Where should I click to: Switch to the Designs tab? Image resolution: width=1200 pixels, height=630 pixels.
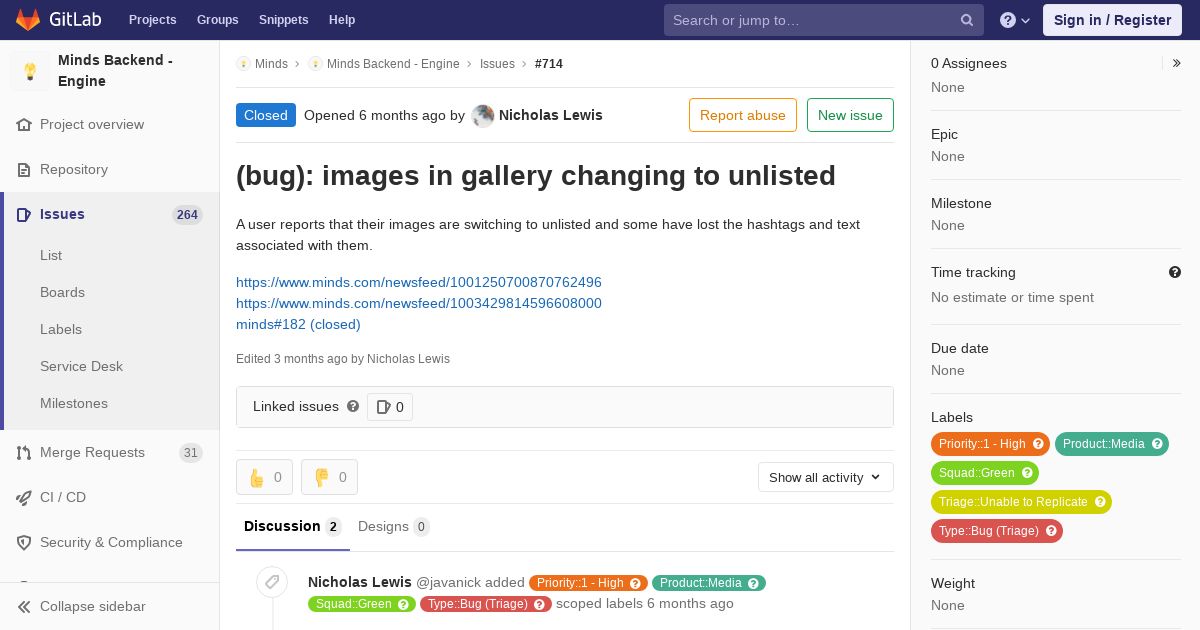394,527
